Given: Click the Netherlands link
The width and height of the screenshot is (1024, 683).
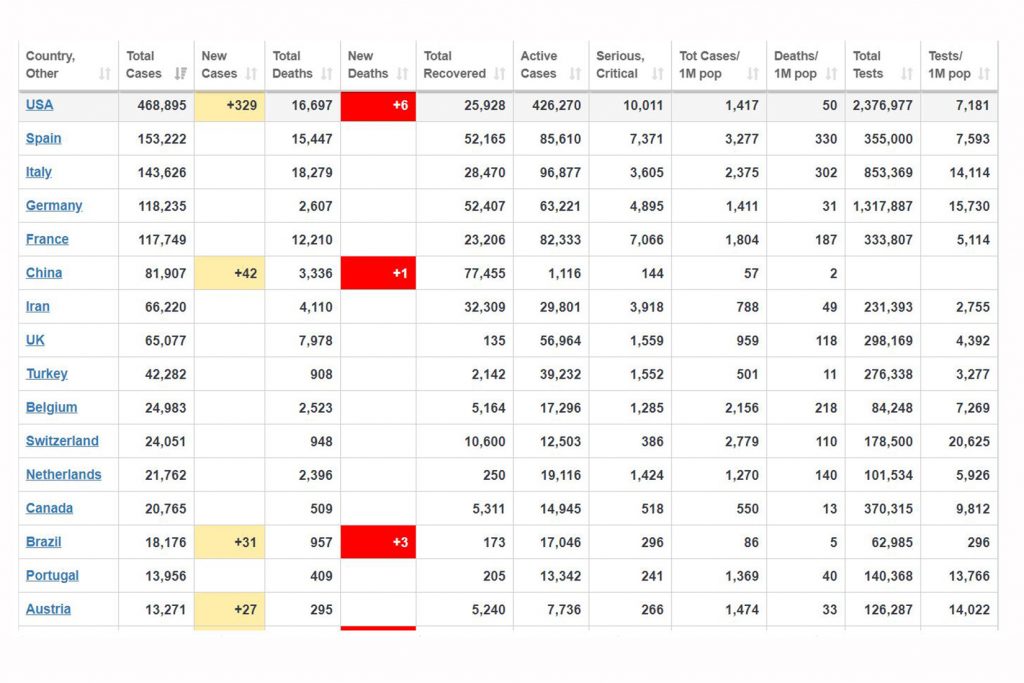Looking at the screenshot, I should click(x=63, y=475).
